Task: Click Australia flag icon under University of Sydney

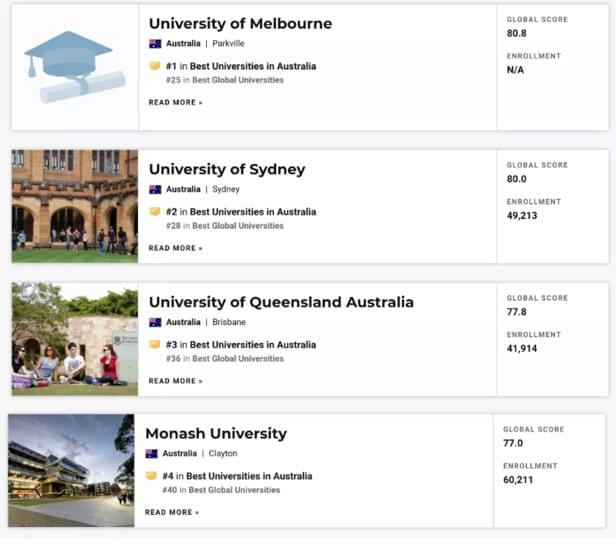Action: (155, 189)
